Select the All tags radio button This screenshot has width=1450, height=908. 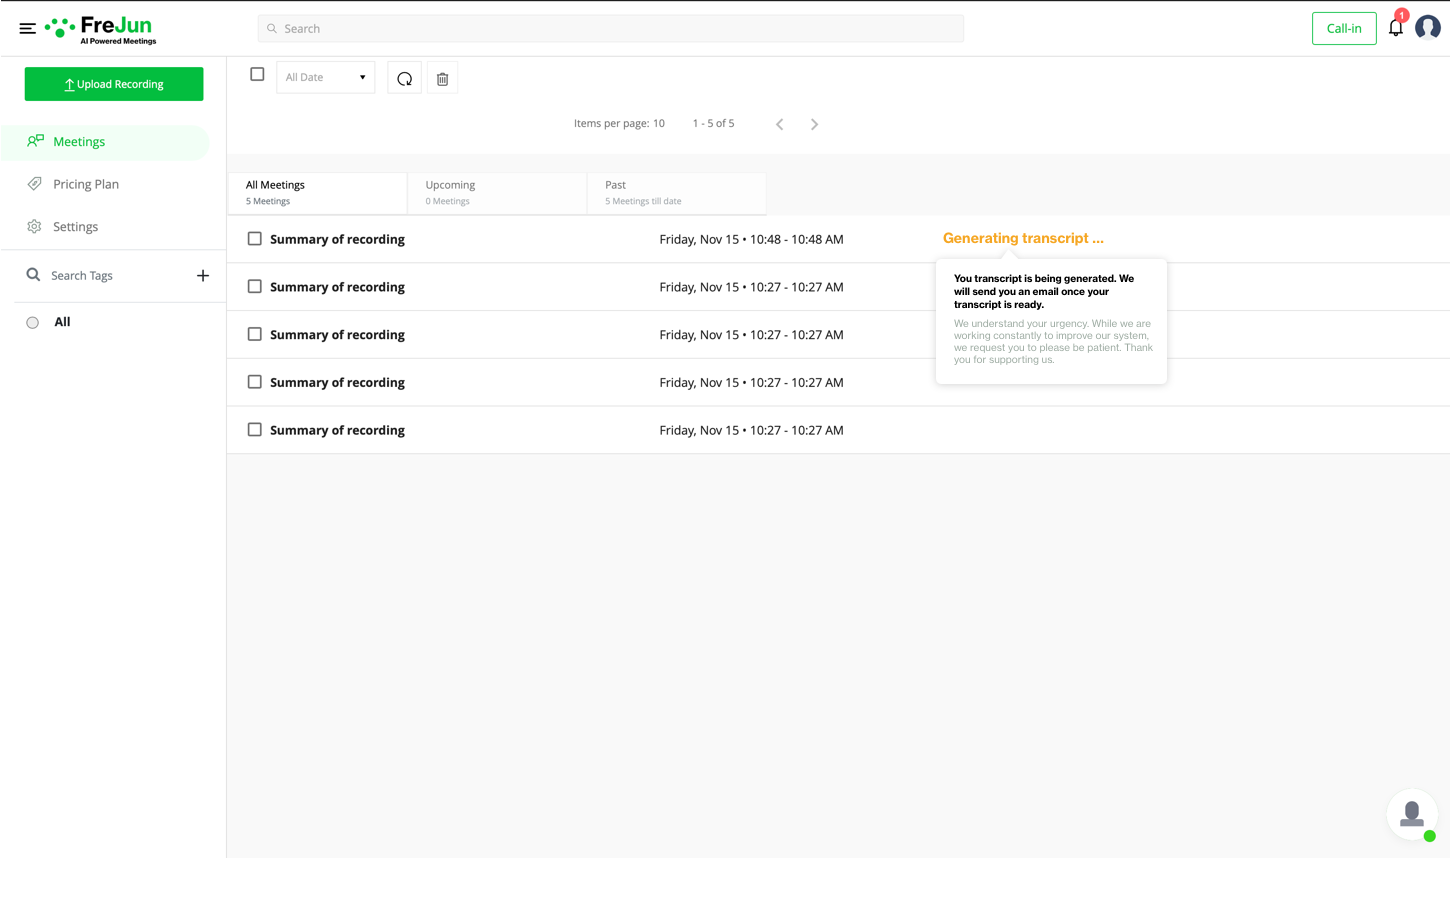click(33, 322)
